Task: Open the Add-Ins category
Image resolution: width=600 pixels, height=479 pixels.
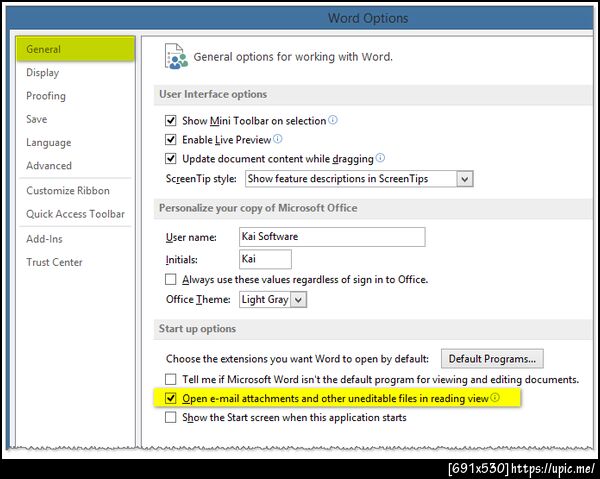Action: pyautogui.click(x=44, y=239)
